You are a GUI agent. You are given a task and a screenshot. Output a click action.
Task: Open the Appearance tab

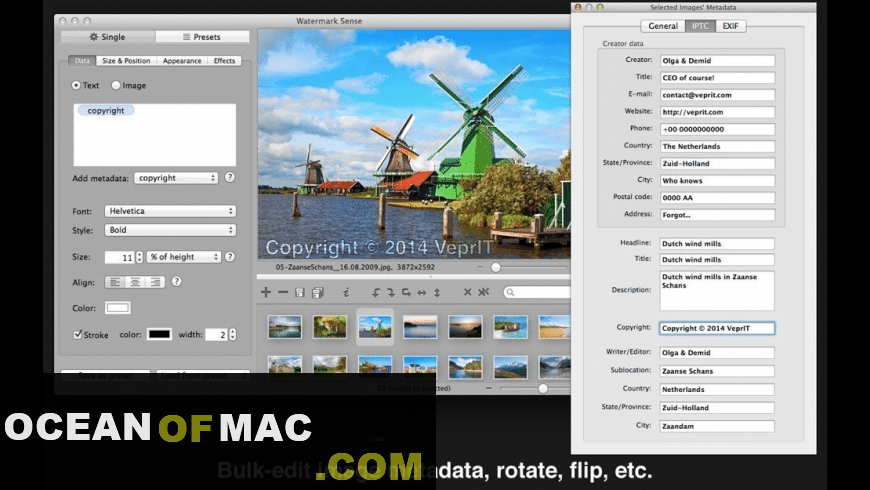click(x=182, y=60)
